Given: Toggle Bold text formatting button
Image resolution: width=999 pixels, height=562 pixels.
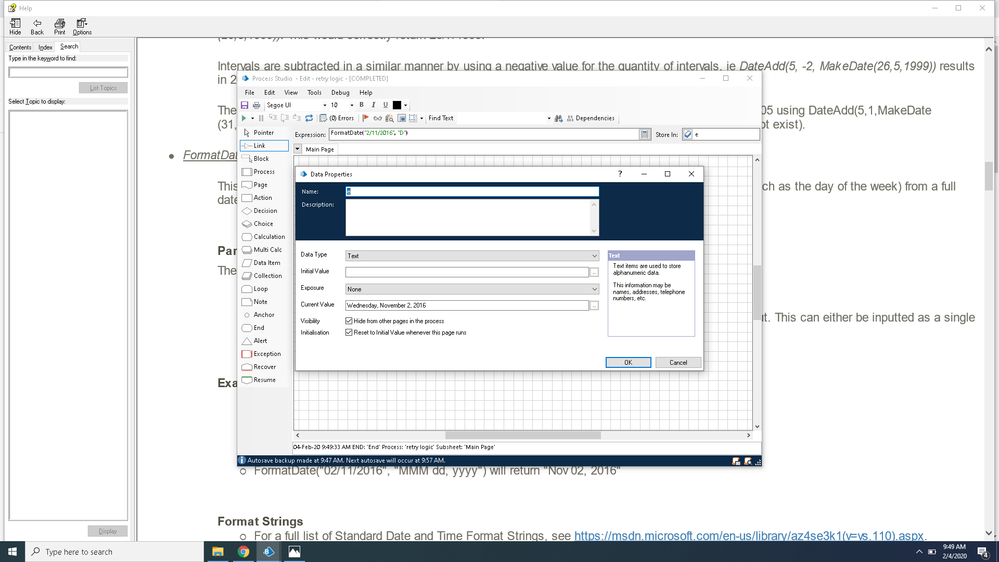Looking at the screenshot, I should pyautogui.click(x=361, y=105).
